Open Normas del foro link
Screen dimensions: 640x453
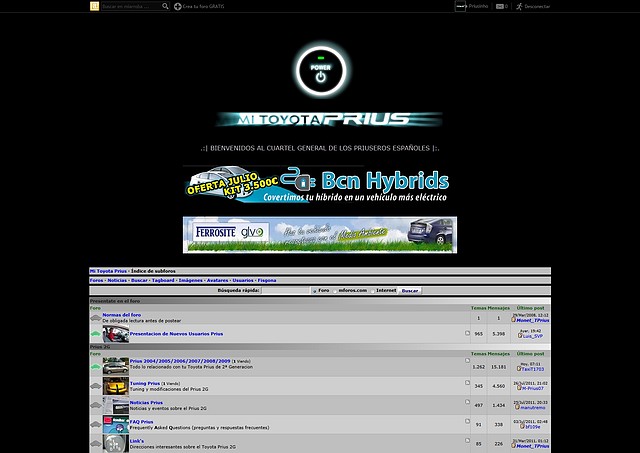tap(122, 315)
